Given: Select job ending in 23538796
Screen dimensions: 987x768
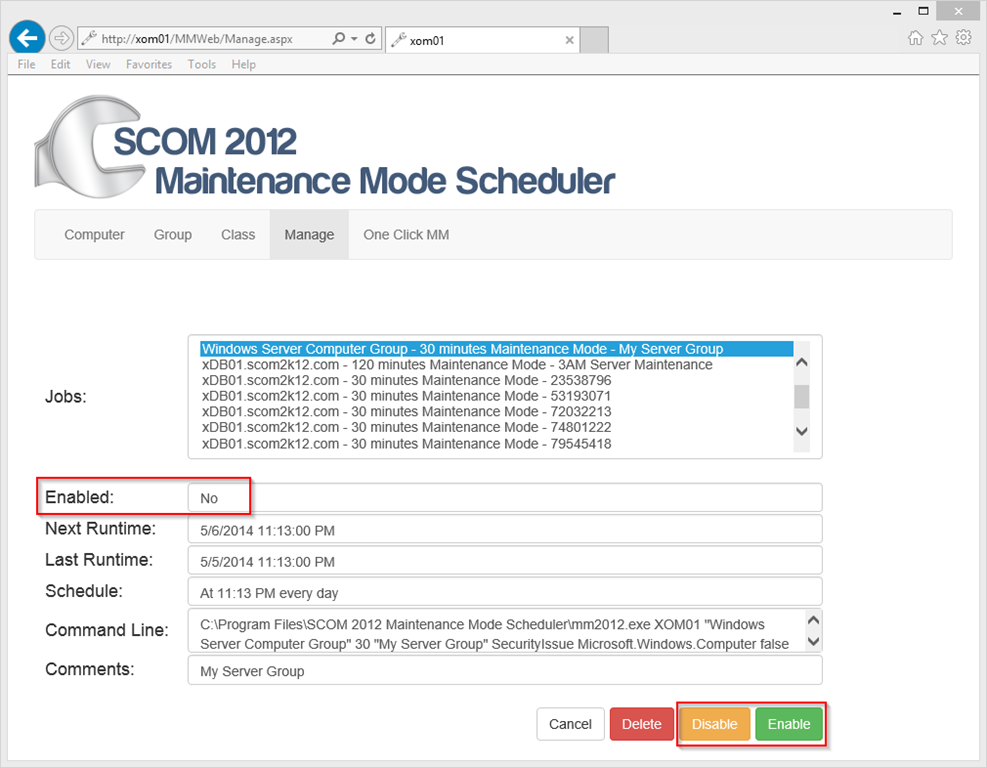Looking at the screenshot, I should 496,380.
